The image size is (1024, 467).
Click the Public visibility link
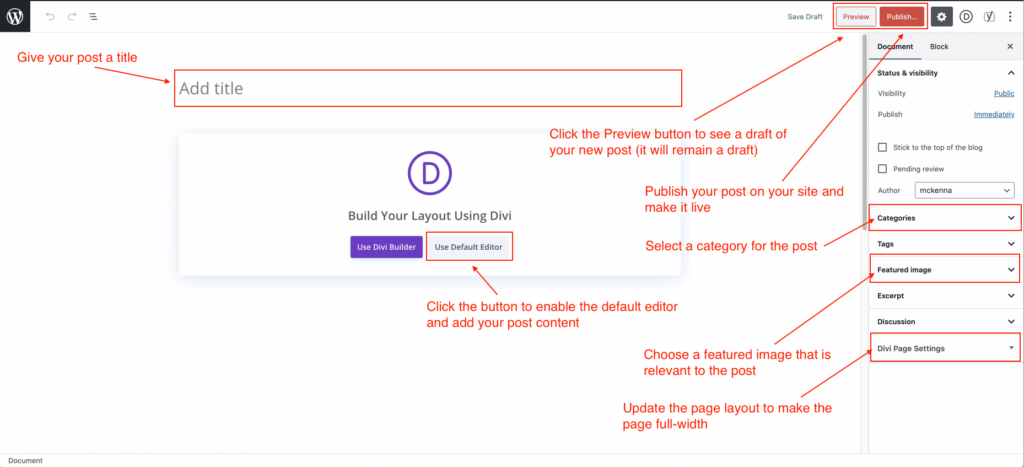tap(1003, 93)
